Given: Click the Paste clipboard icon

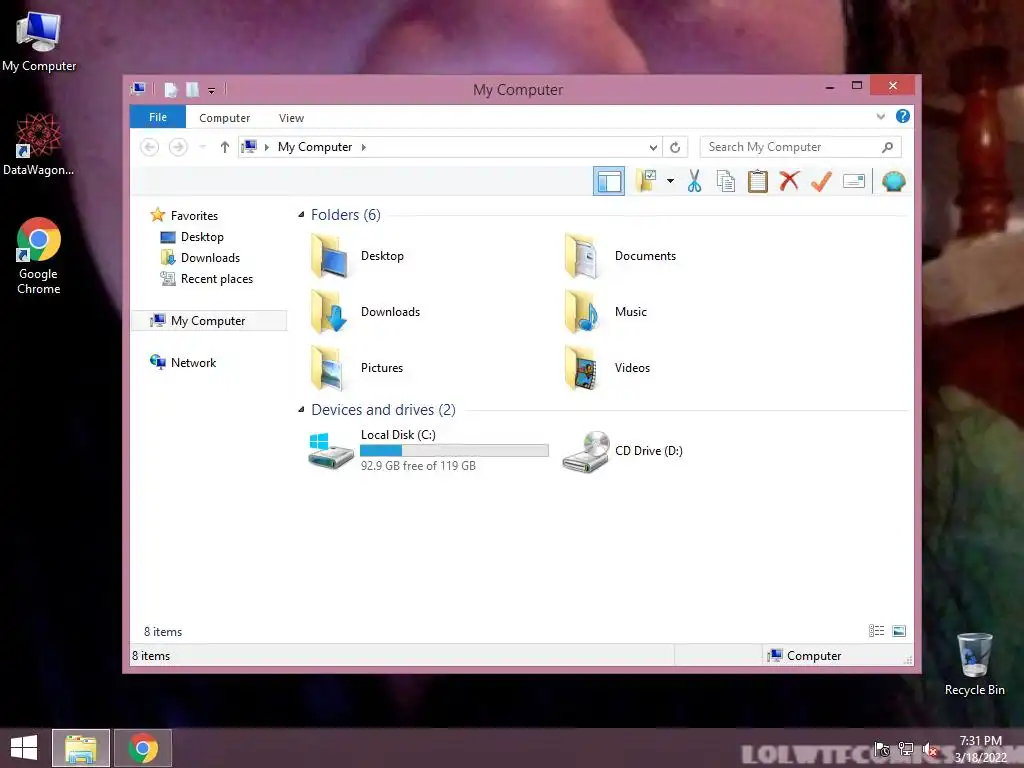Looking at the screenshot, I should pos(758,181).
